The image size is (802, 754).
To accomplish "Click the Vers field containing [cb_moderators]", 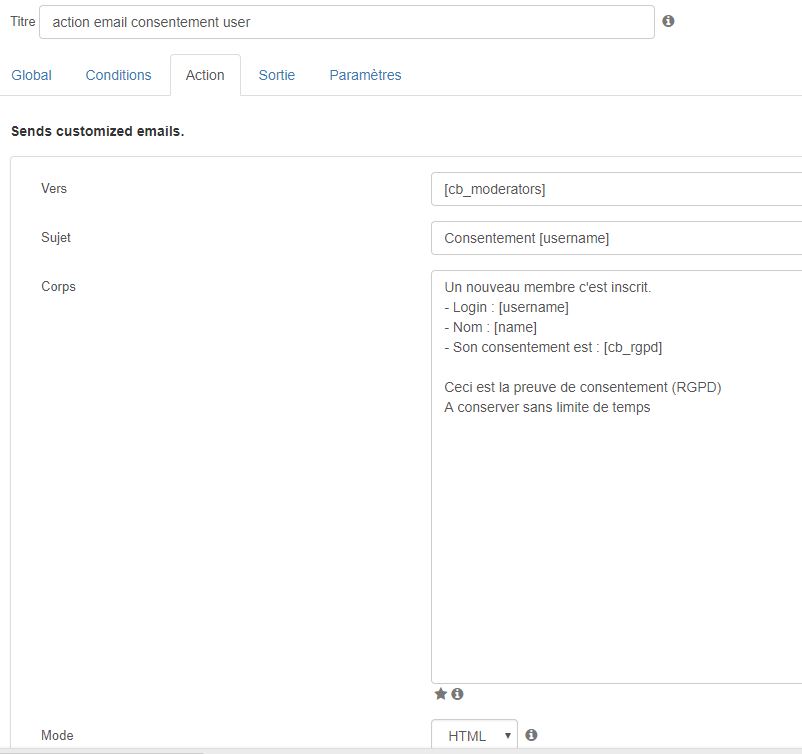I will click(x=616, y=189).
